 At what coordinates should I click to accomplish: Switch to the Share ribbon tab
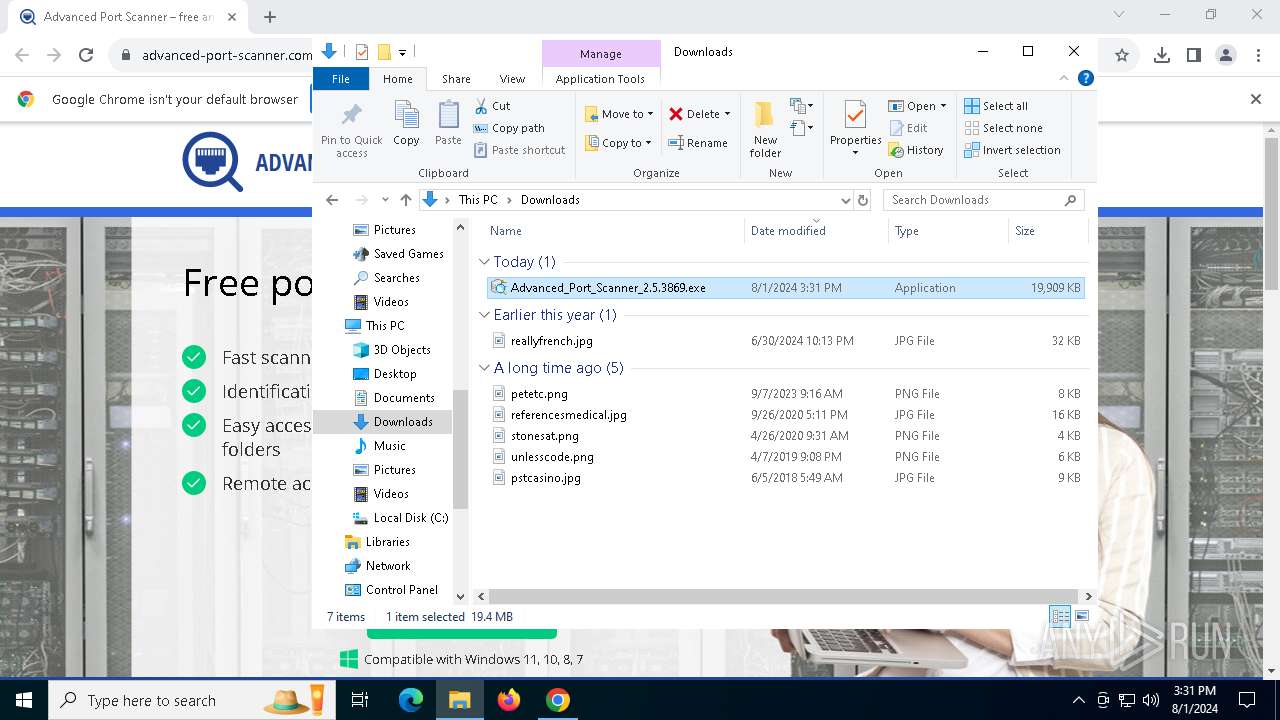tap(456, 79)
